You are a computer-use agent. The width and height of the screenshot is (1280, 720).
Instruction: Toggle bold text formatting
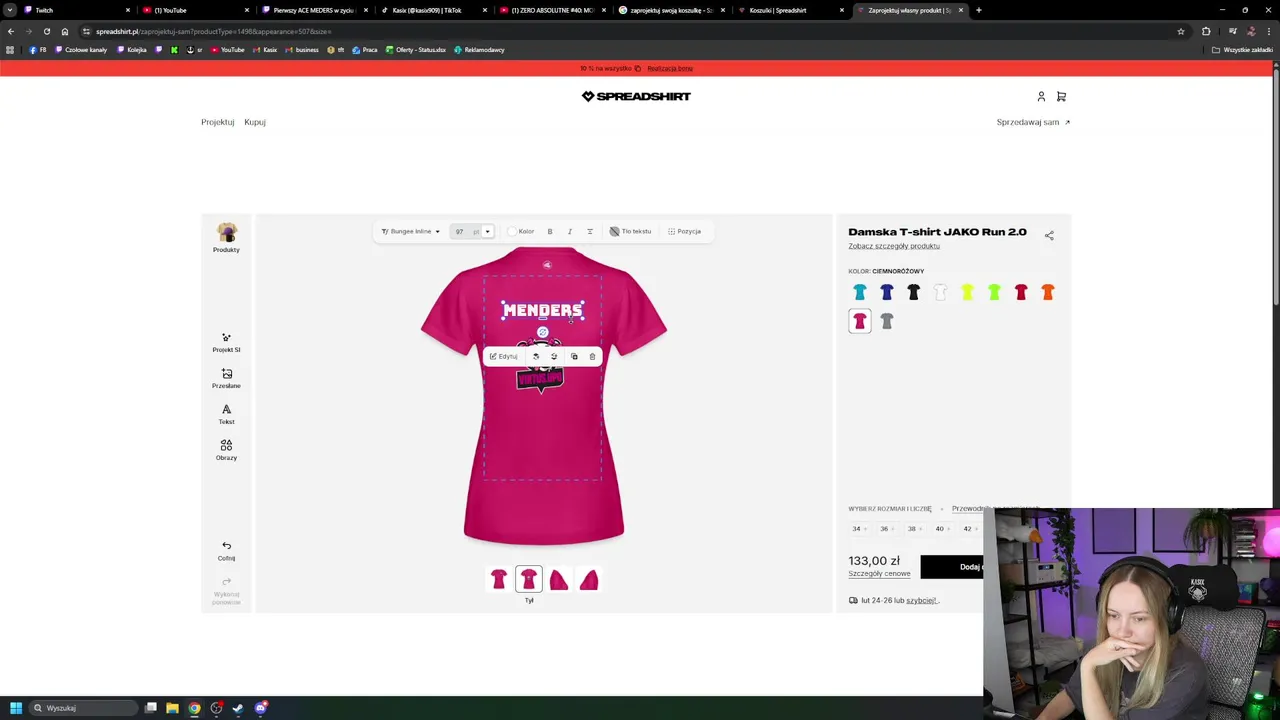549,231
